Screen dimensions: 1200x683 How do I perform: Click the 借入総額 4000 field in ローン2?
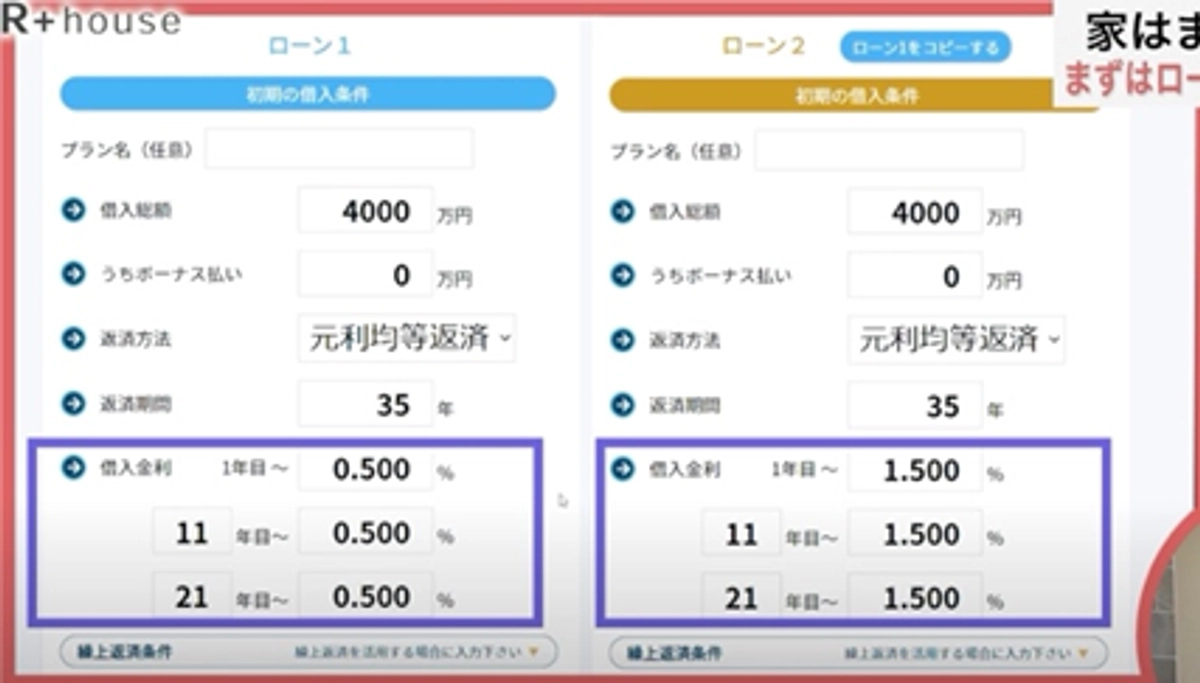coord(915,213)
